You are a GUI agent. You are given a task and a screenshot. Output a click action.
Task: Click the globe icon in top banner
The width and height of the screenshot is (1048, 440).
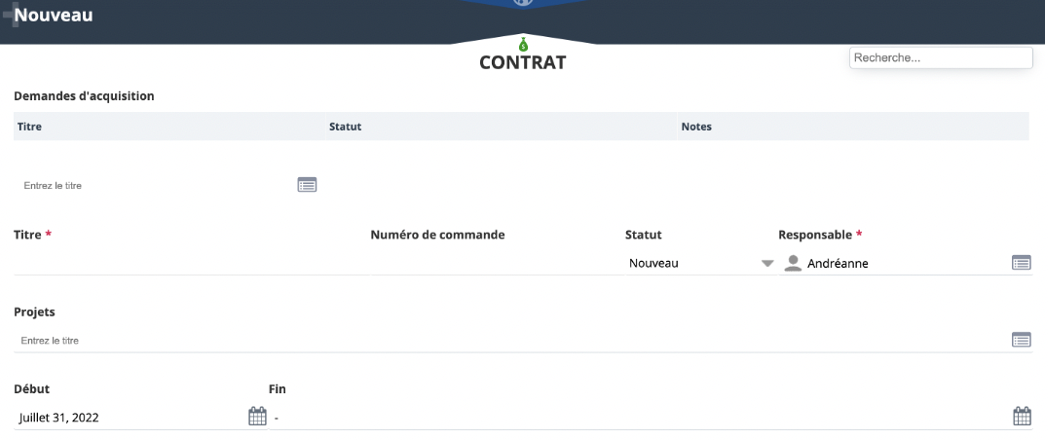pos(523,3)
